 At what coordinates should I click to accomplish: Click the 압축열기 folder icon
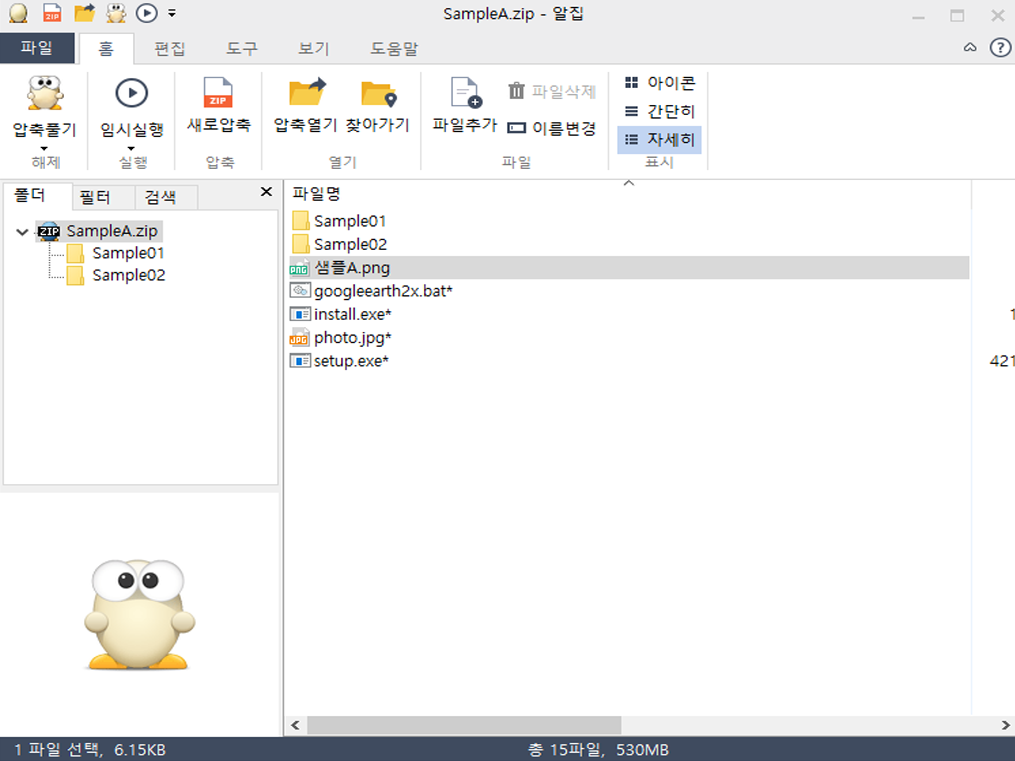tap(307, 92)
